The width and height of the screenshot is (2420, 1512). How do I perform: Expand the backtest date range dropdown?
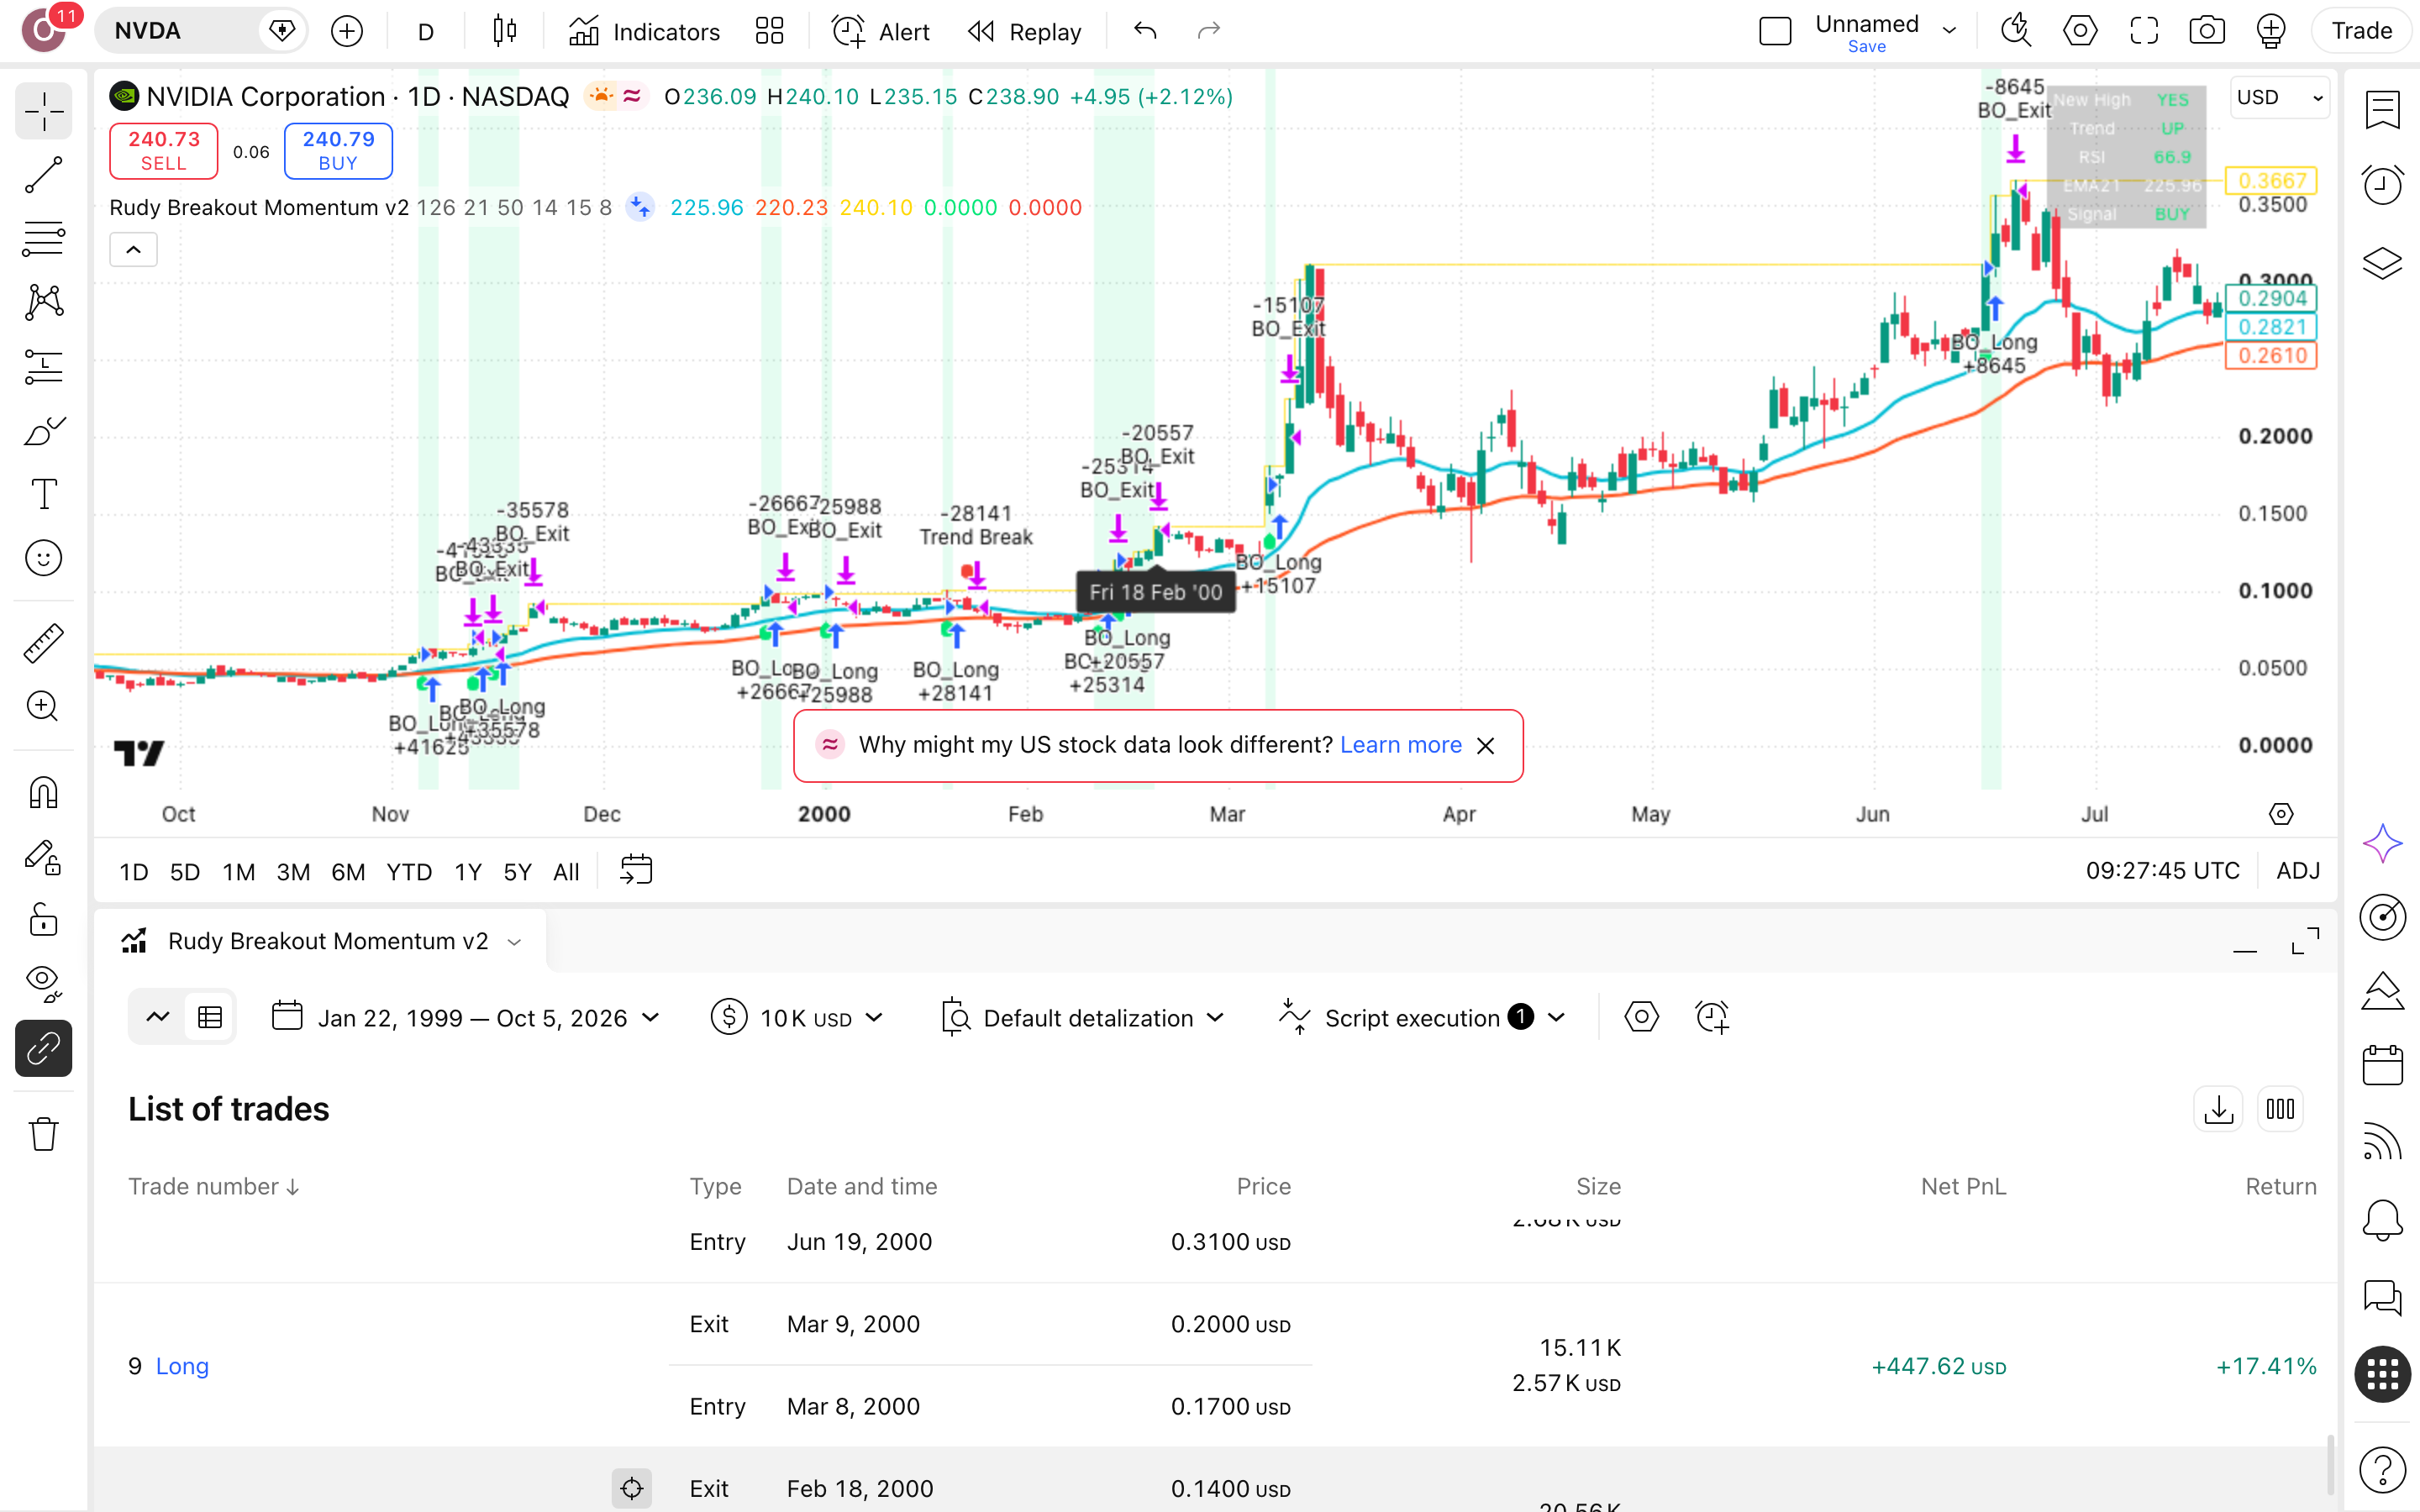point(466,1018)
